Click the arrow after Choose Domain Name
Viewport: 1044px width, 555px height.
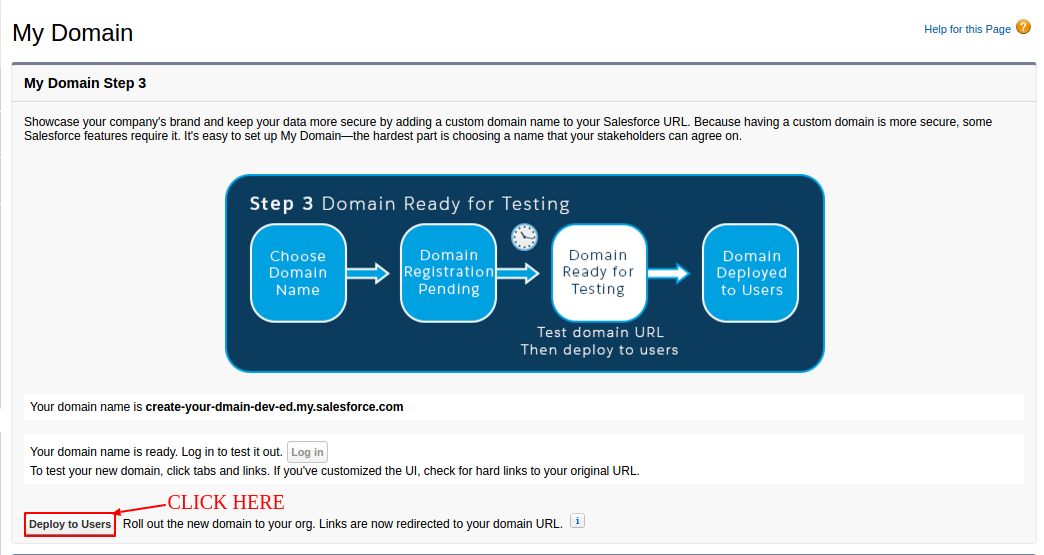point(367,273)
